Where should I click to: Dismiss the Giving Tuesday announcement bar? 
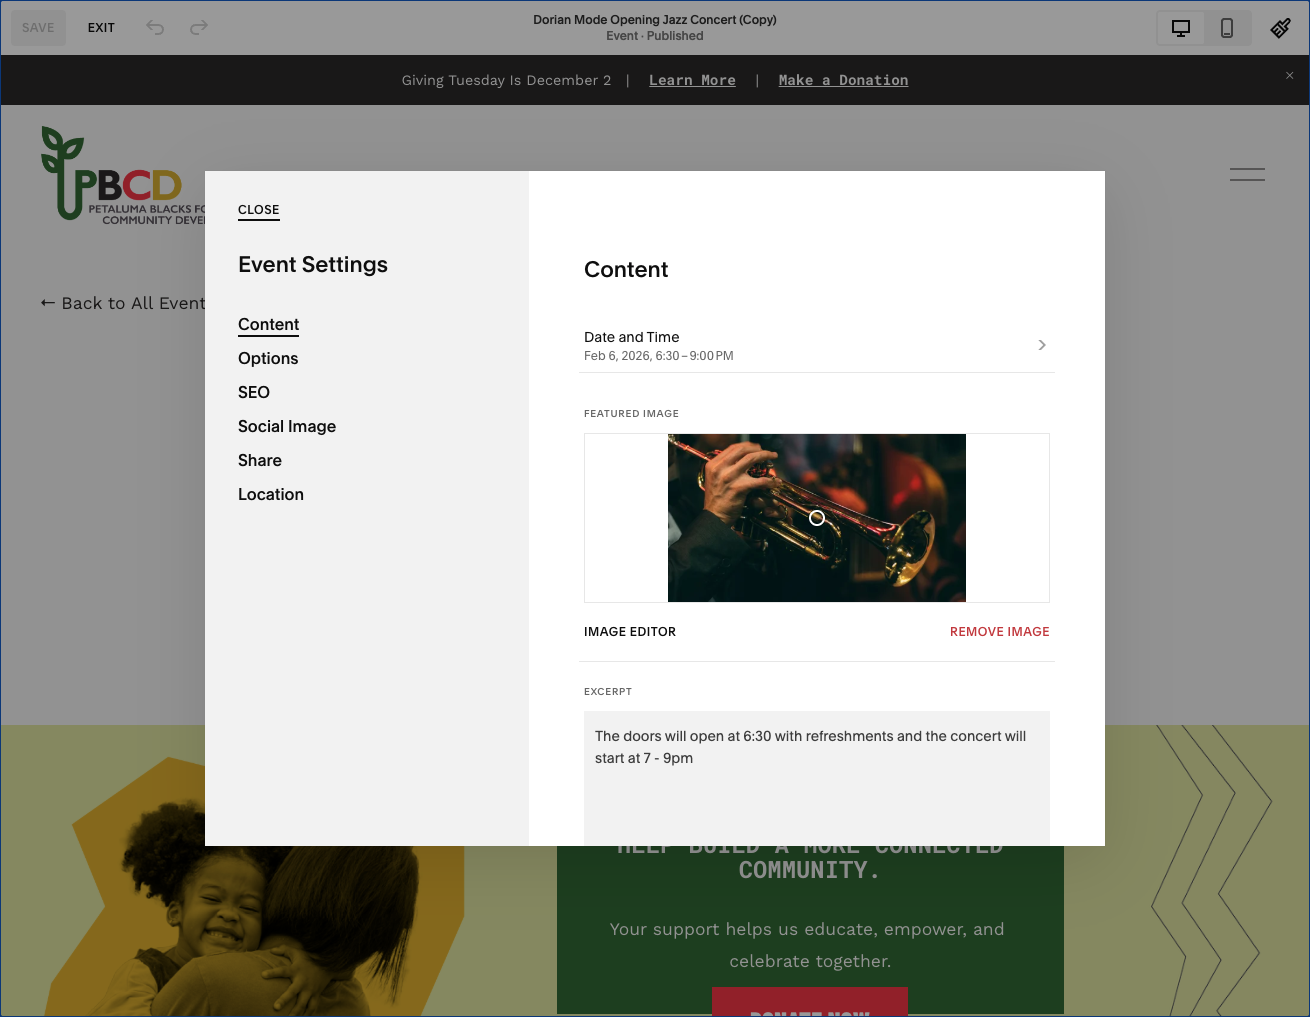coord(1289,75)
